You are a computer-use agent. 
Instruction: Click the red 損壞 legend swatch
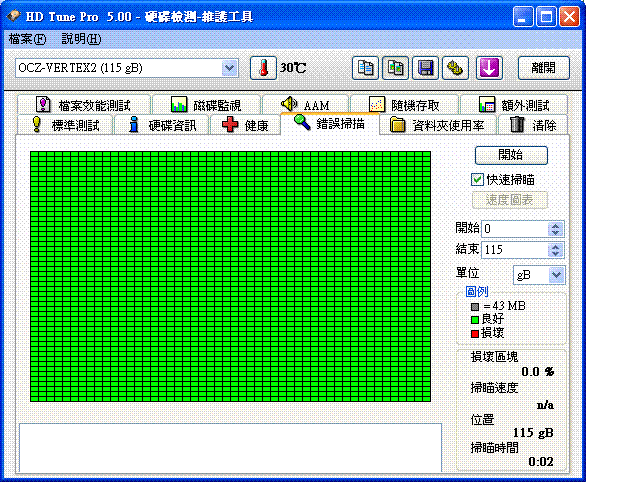click(x=475, y=334)
